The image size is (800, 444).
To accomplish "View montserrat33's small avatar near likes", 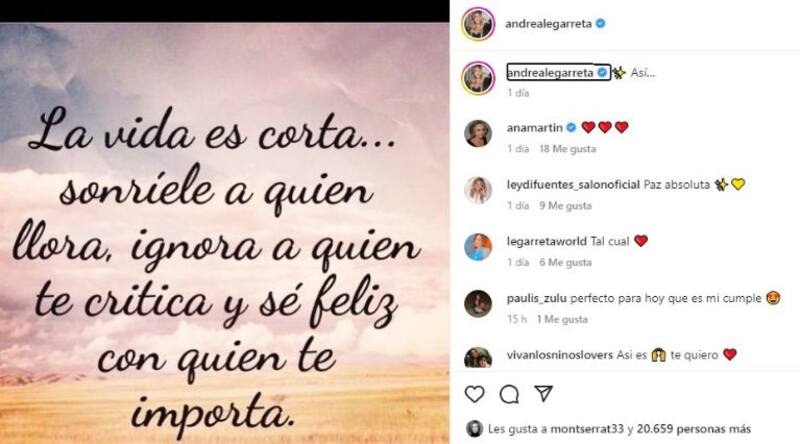I will tap(474, 429).
